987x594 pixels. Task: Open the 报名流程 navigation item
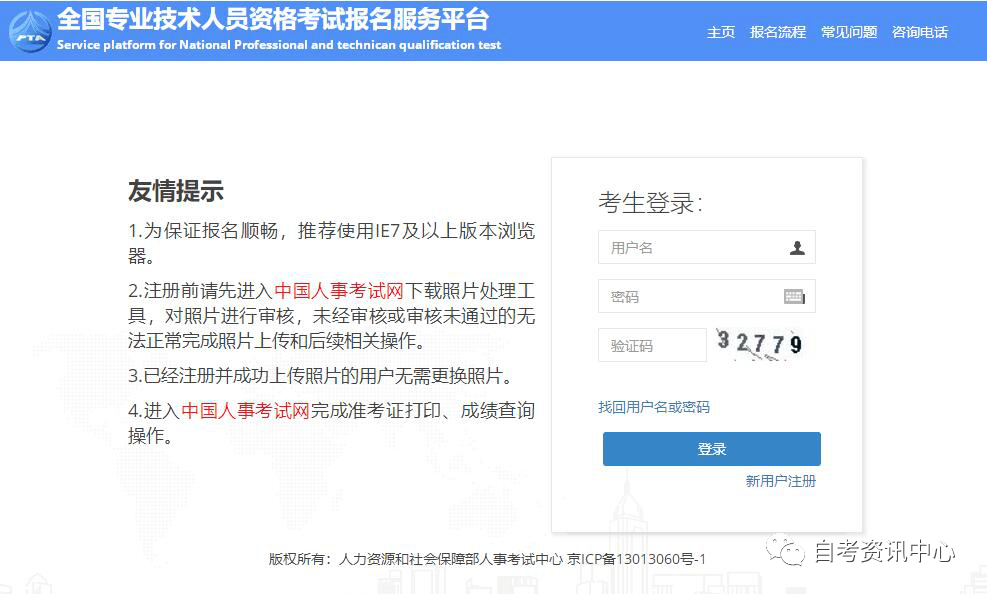coord(777,32)
